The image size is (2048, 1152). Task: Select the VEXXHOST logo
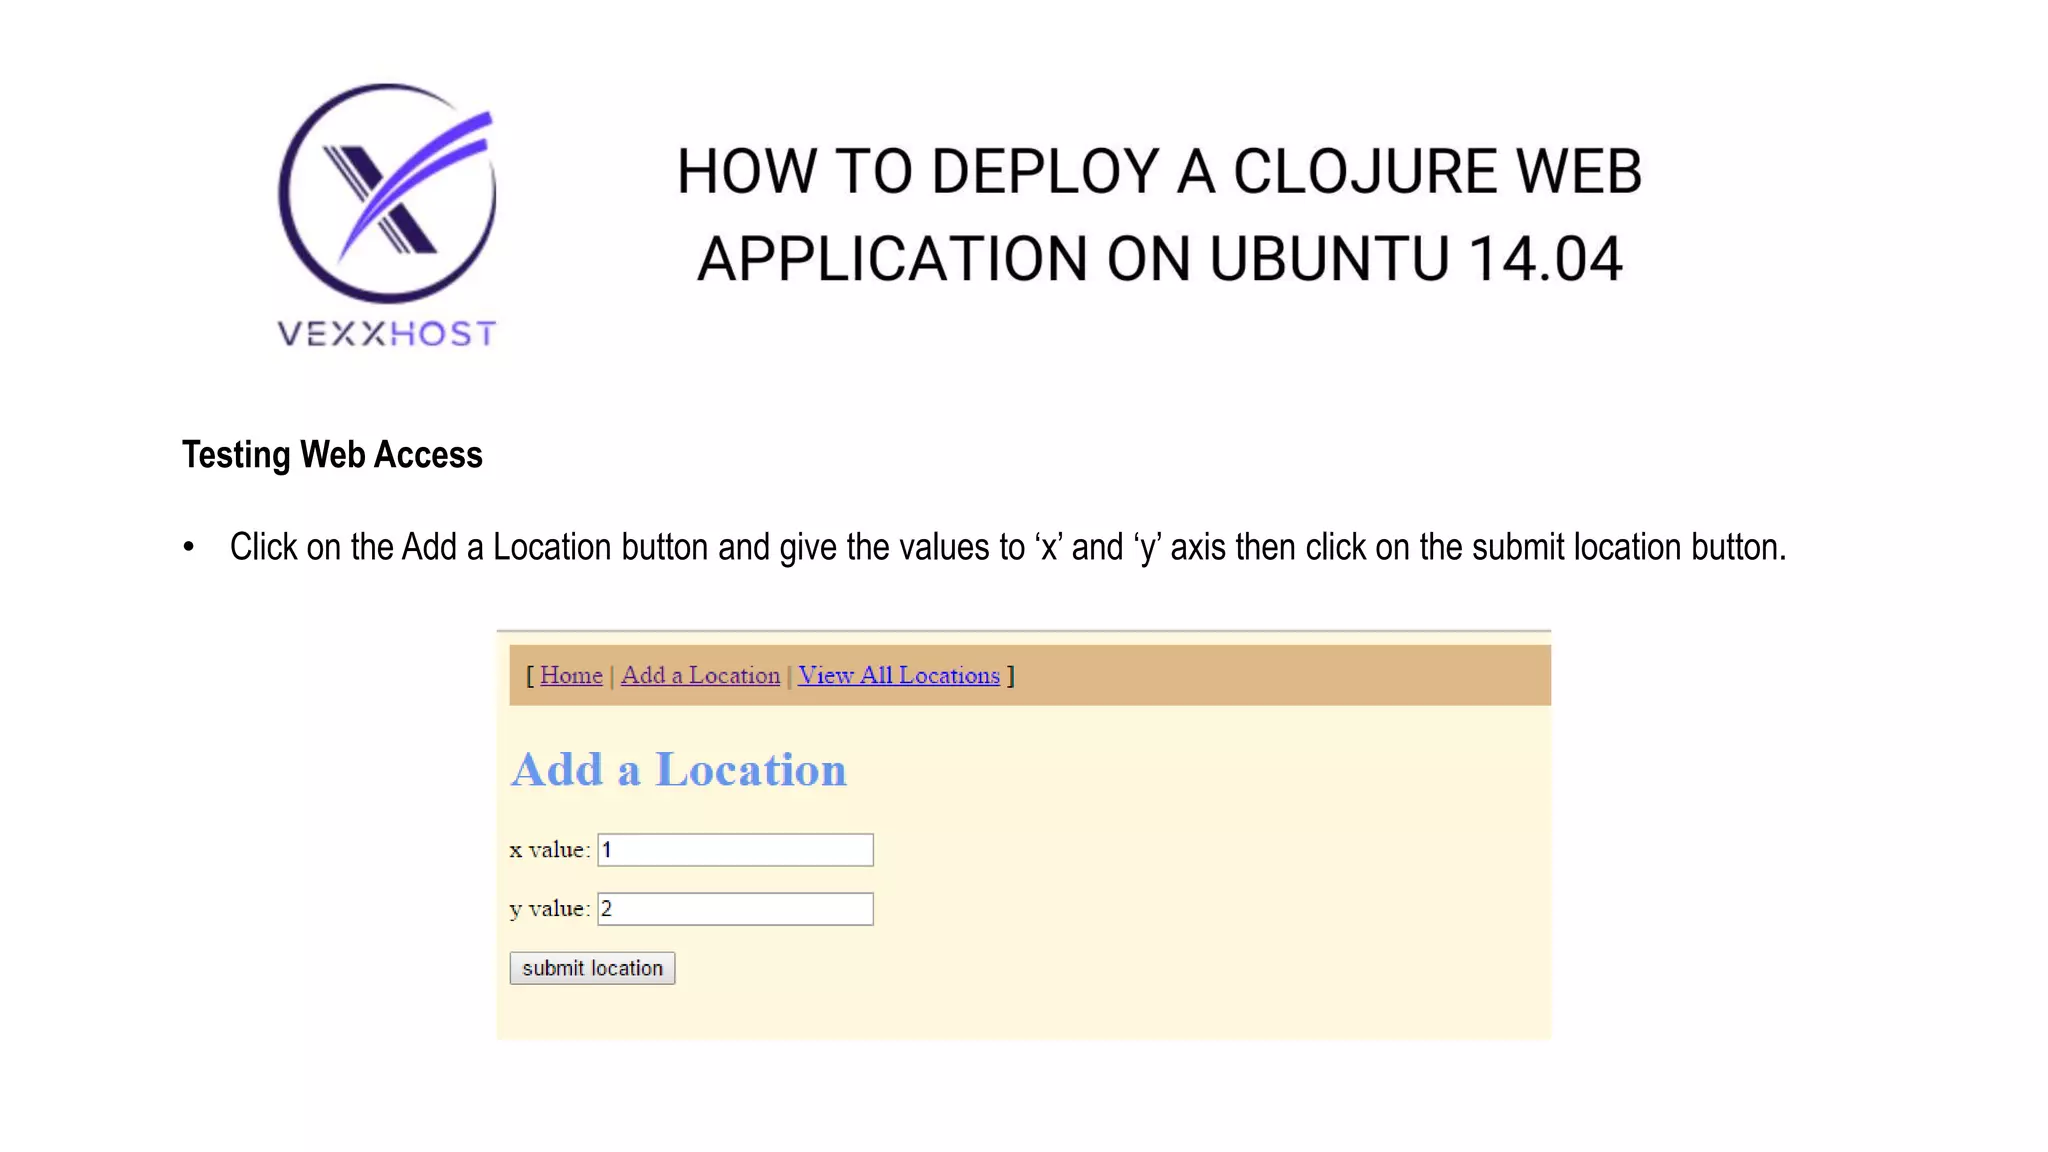click(387, 216)
